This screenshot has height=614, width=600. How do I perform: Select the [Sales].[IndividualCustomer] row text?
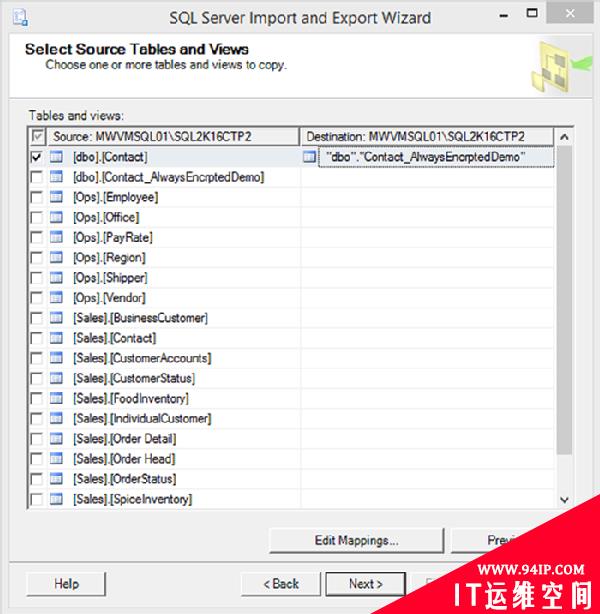point(142,419)
